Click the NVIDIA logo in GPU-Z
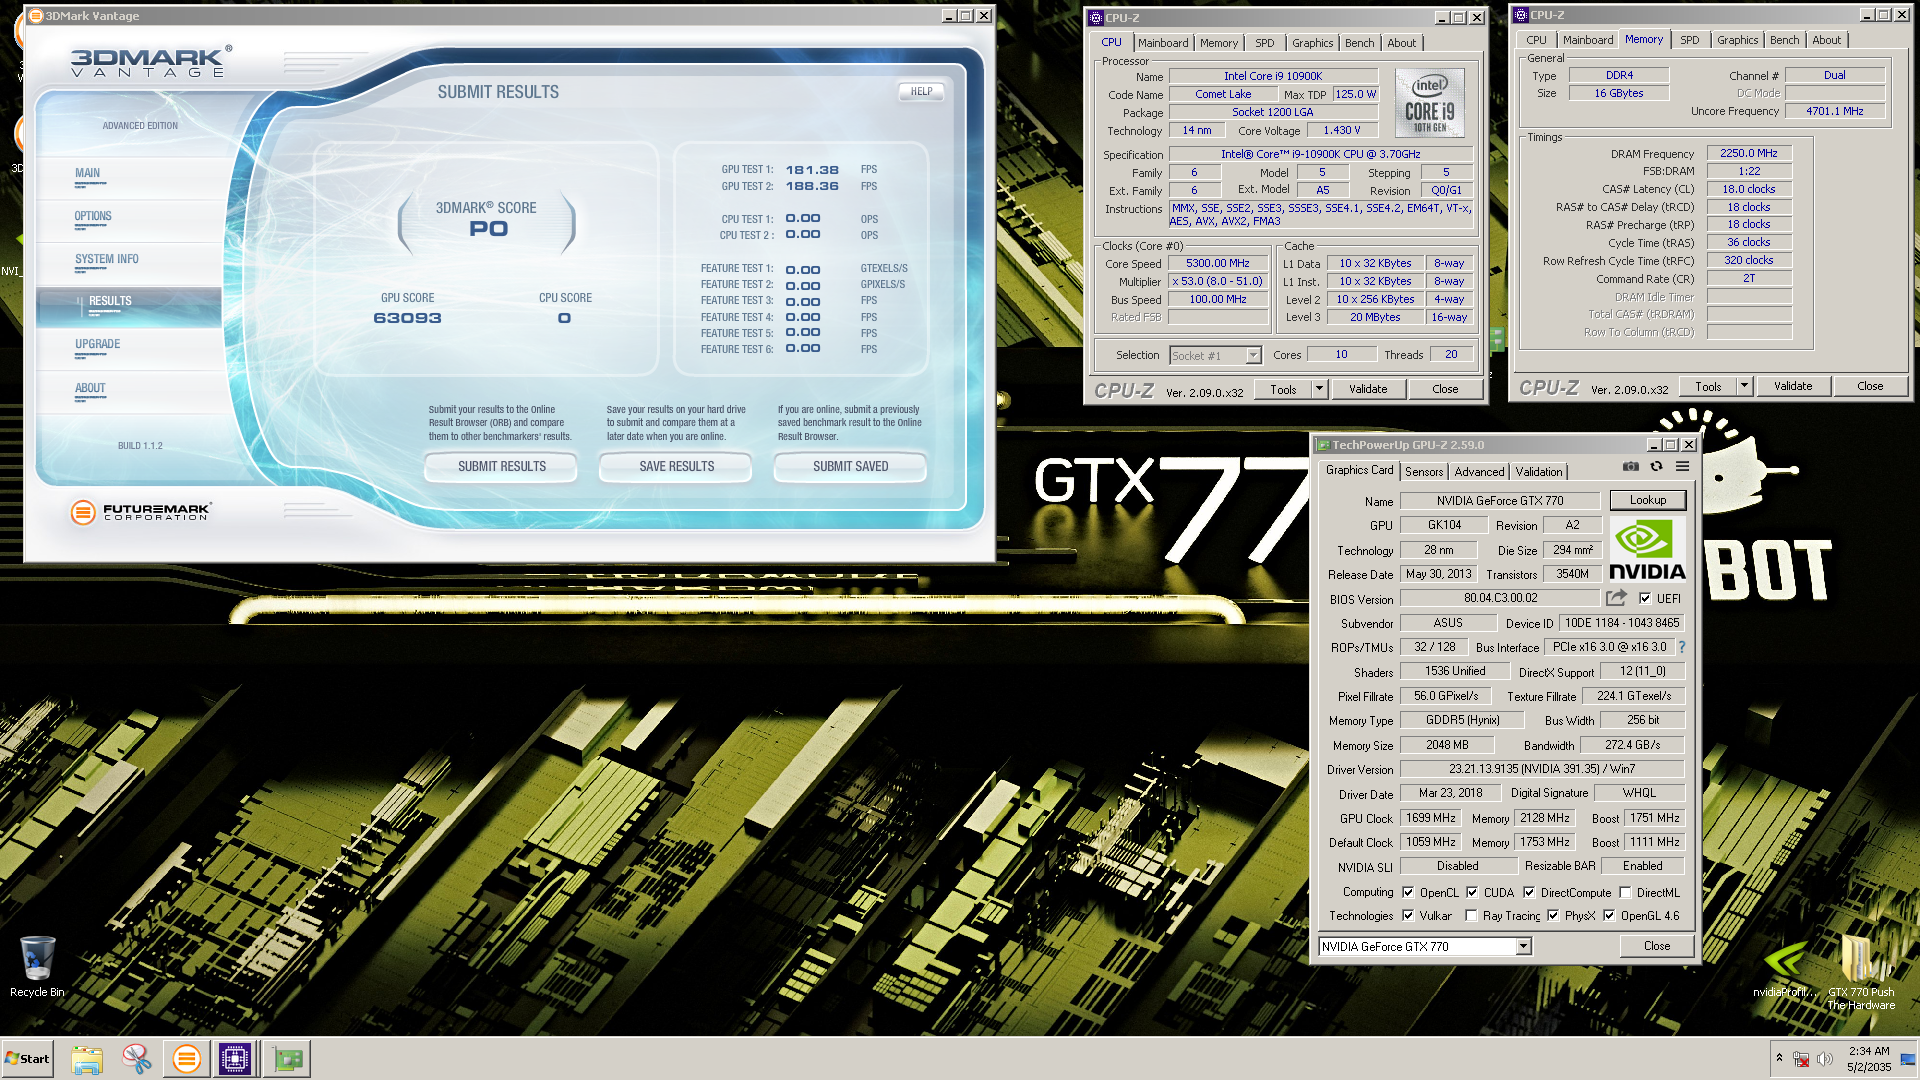This screenshot has height=1080, width=1920. point(1647,549)
